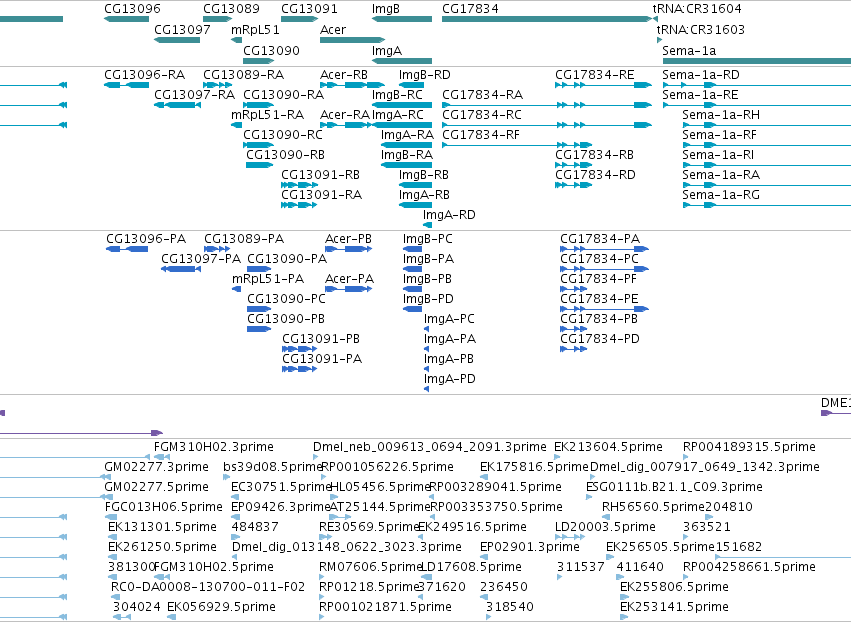Image resolution: width=851 pixels, height=622 pixels.
Task: Select the ImgA-RC transcript label
Action: click(398, 115)
